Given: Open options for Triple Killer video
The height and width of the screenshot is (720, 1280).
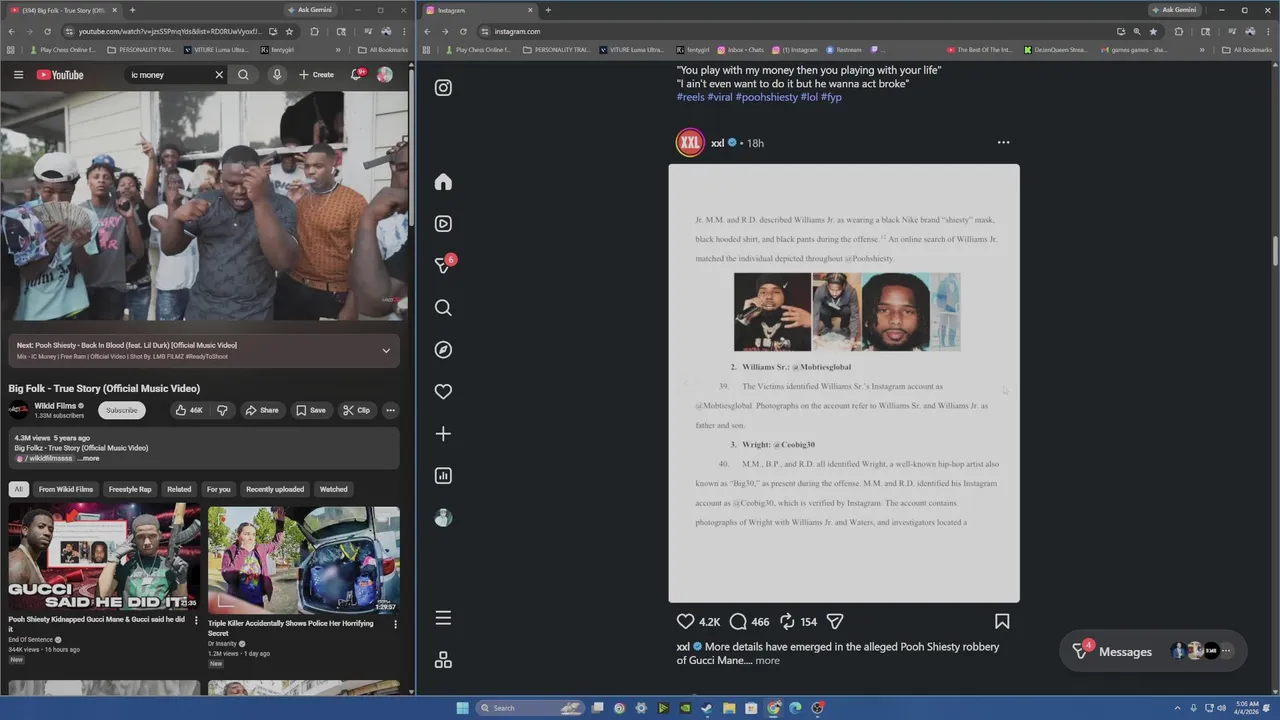Looking at the screenshot, I should click(x=395, y=624).
